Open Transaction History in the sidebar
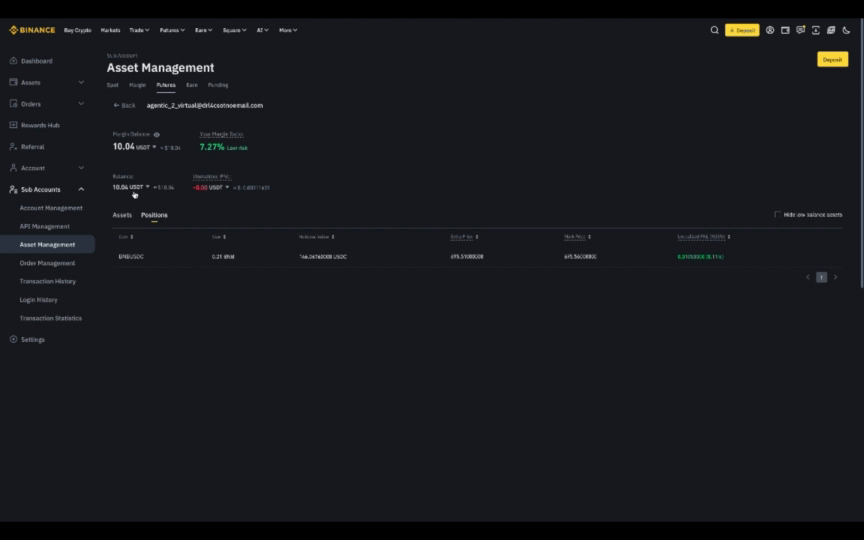864x540 pixels. click(47, 282)
